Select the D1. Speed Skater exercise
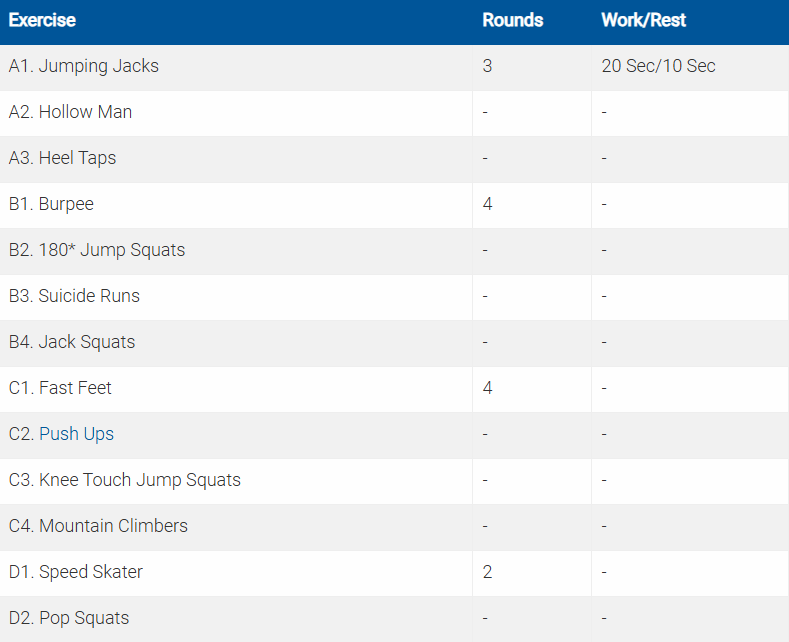This screenshot has height=642, width=789. (x=76, y=572)
